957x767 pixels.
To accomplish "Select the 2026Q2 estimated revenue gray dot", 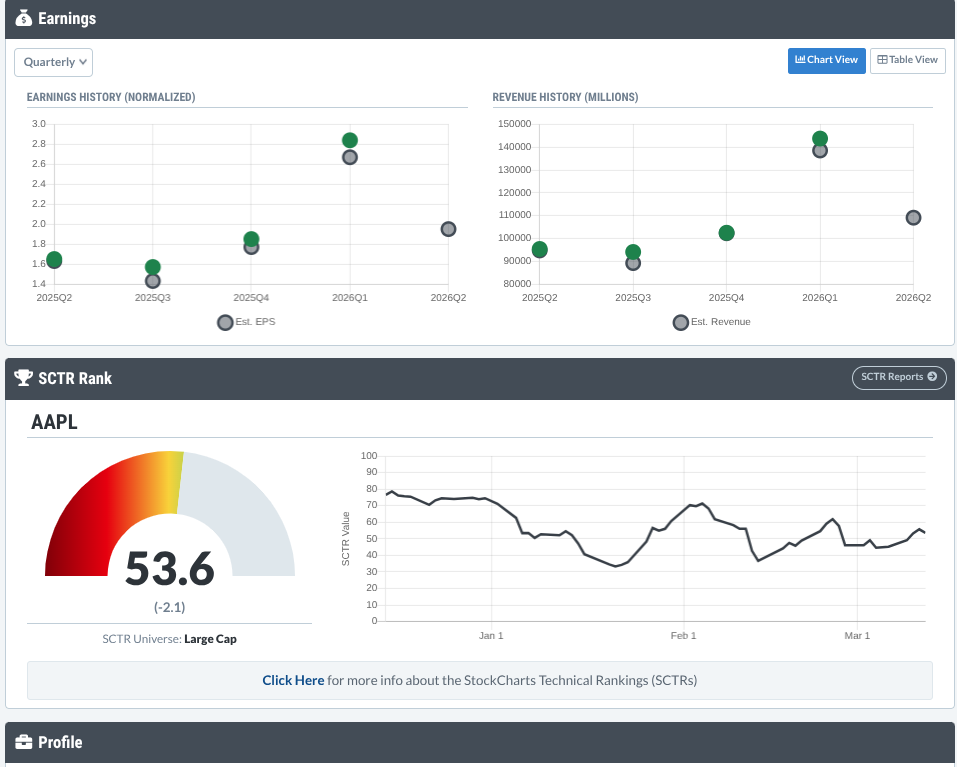I will click(914, 218).
